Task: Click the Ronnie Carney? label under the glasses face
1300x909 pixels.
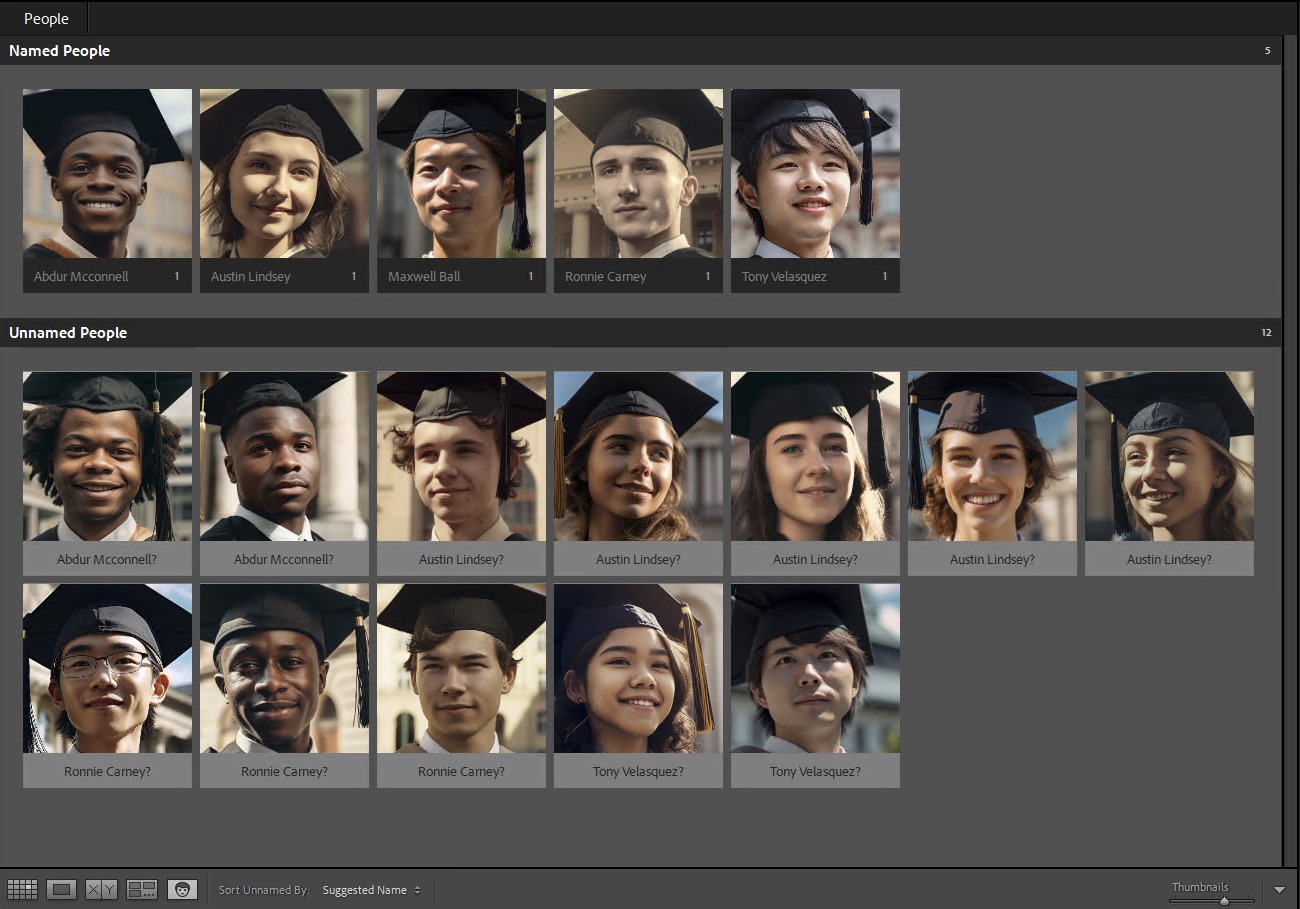Action: tap(107, 770)
